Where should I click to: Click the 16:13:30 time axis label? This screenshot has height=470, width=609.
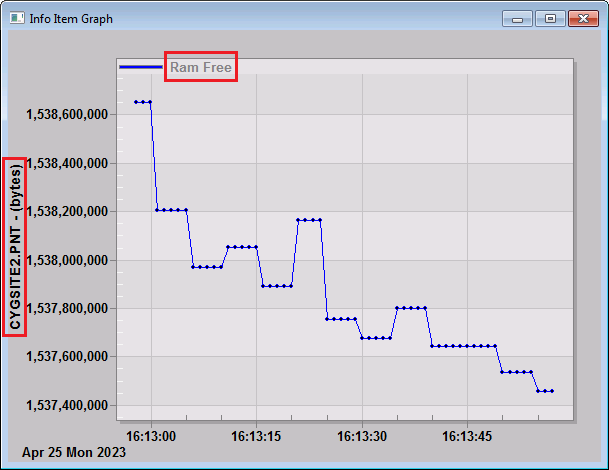(x=362, y=436)
